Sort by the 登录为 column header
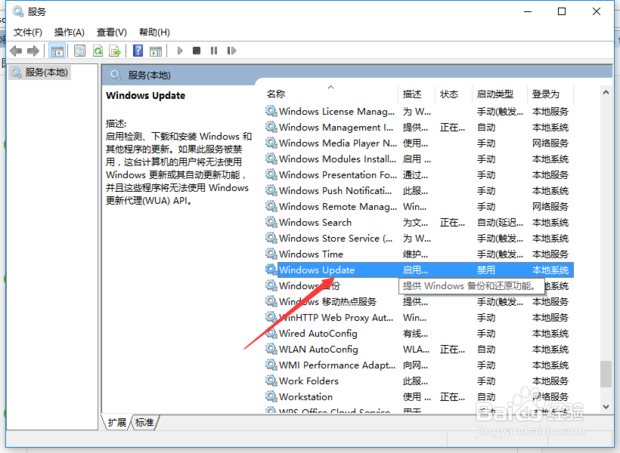This screenshot has height=453, width=620. tap(546, 94)
